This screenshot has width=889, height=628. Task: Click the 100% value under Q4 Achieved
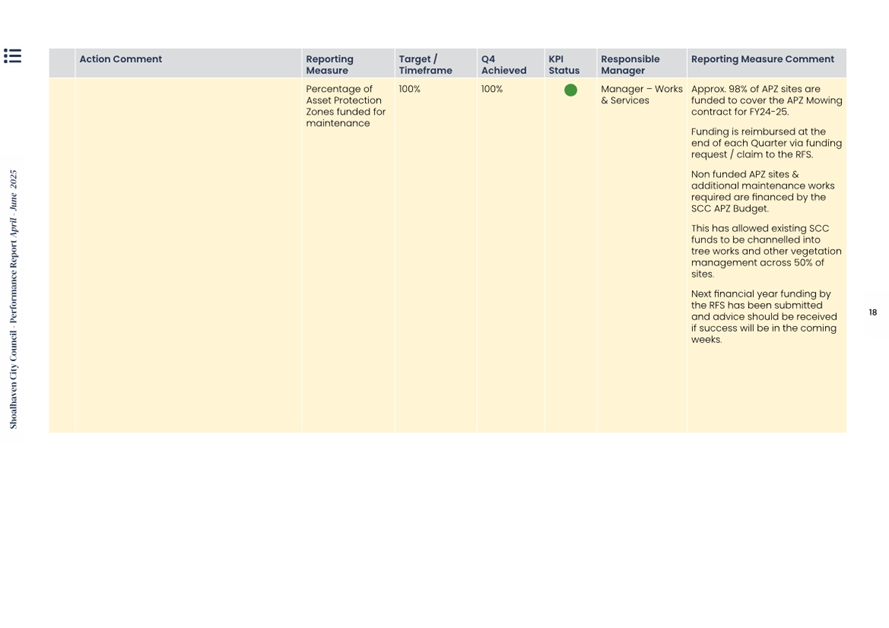(x=492, y=89)
